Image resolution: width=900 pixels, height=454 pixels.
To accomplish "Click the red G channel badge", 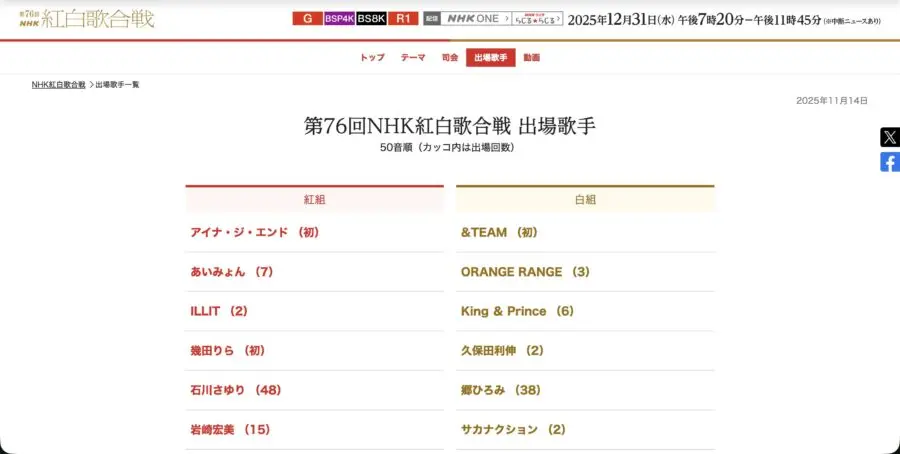I will [x=306, y=18].
